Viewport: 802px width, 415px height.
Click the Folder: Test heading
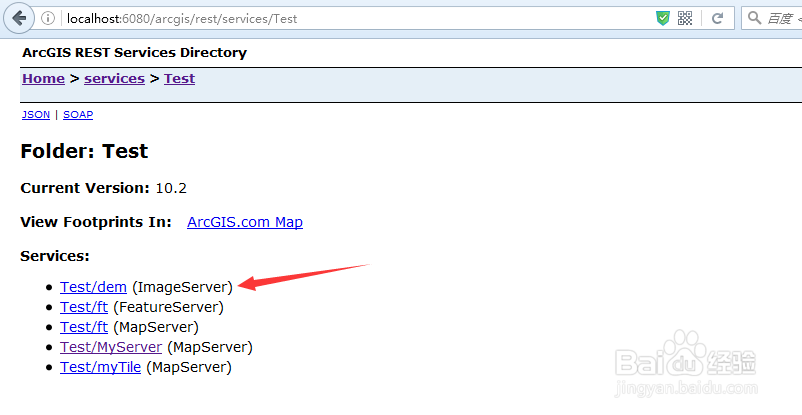click(x=84, y=151)
